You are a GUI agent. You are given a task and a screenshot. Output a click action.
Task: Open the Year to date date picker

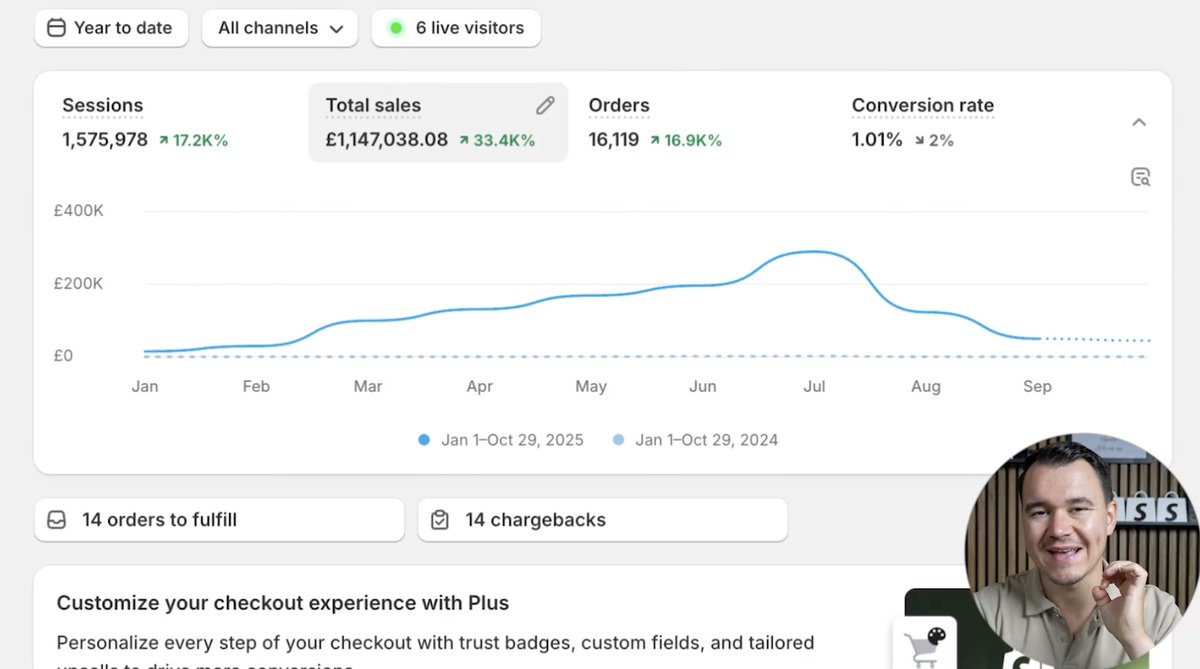point(111,28)
